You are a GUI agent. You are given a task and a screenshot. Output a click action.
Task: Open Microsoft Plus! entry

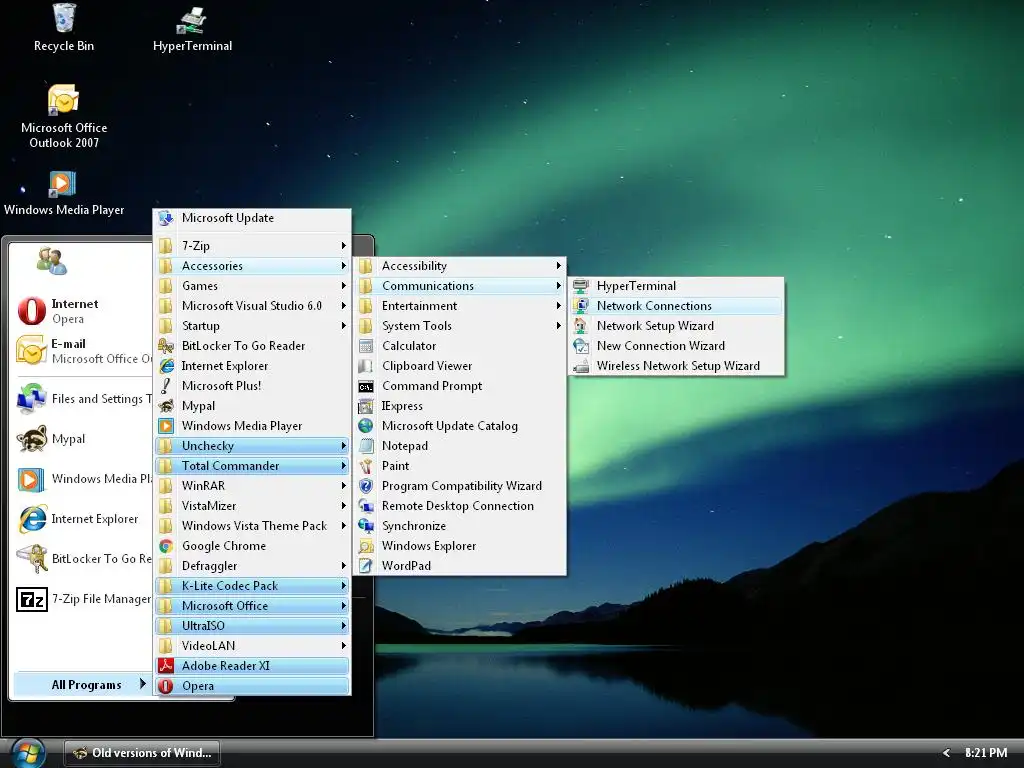tap(252, 386)
